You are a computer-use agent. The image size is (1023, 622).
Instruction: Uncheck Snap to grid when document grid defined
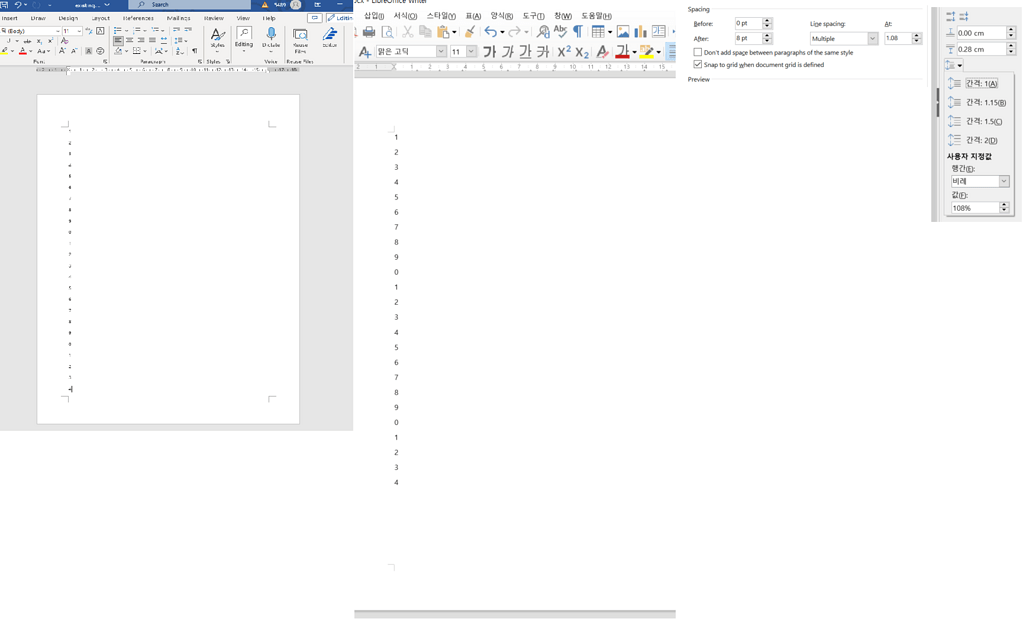(698, 65)
